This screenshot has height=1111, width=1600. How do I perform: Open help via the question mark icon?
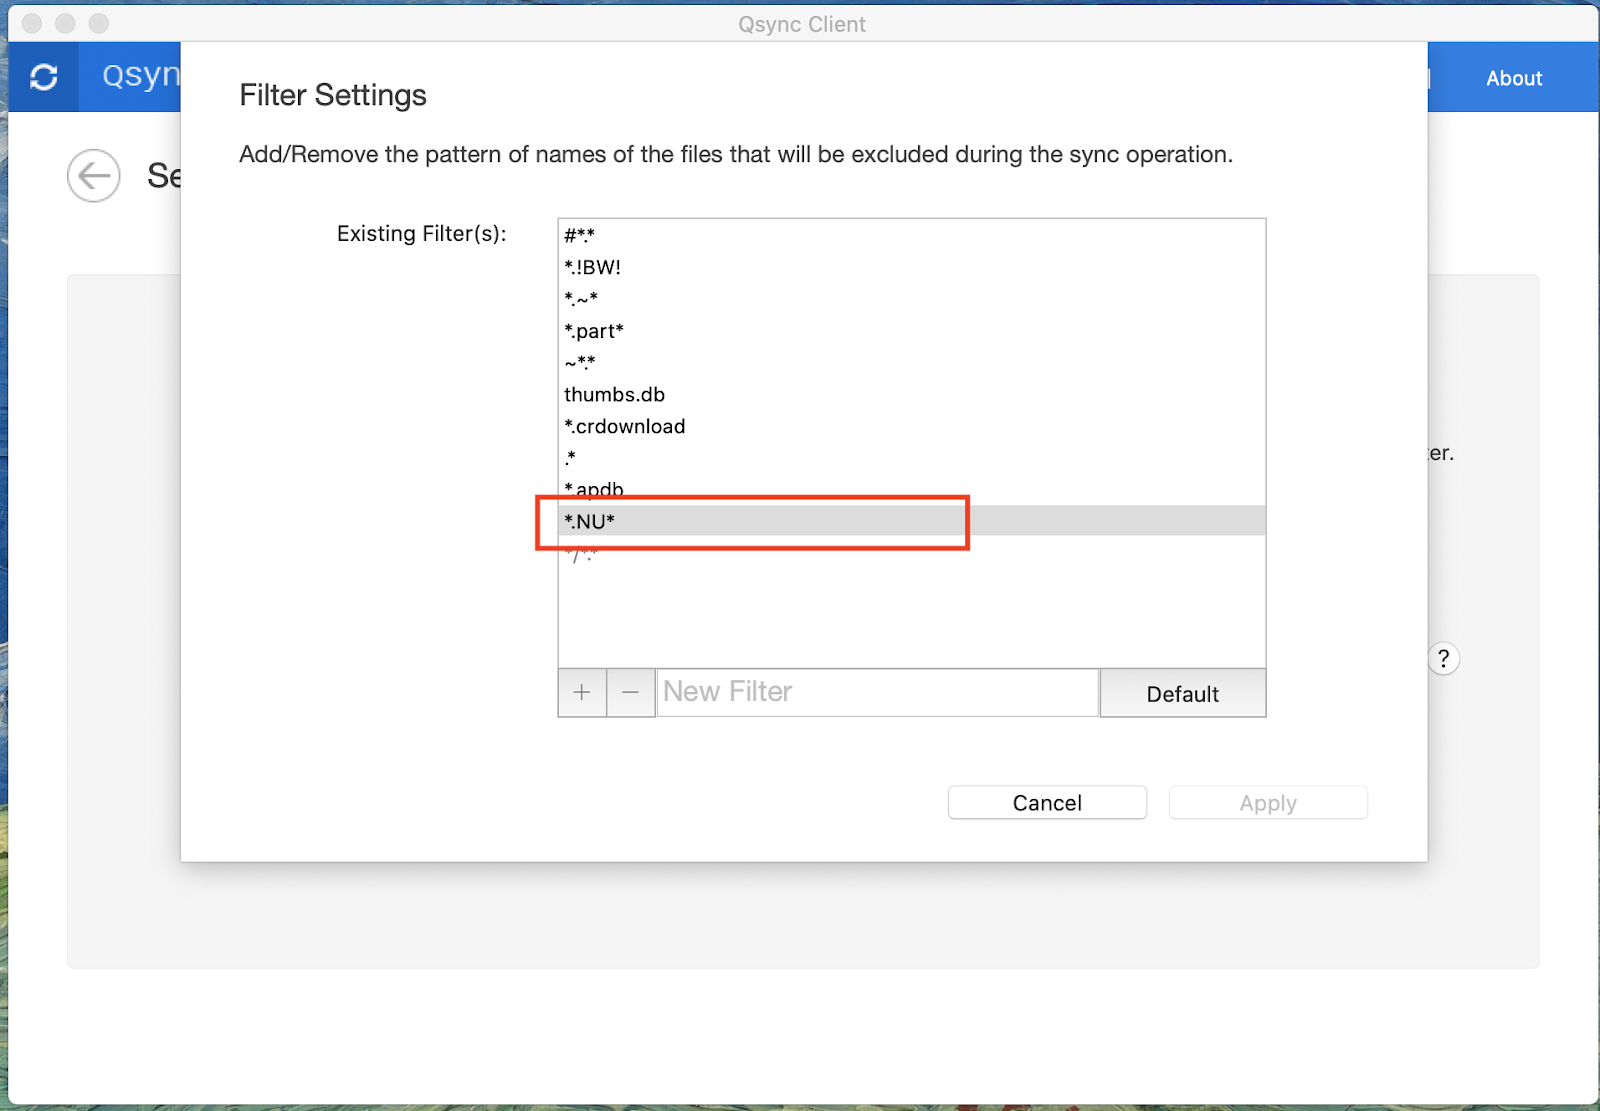click(1443, 658)
